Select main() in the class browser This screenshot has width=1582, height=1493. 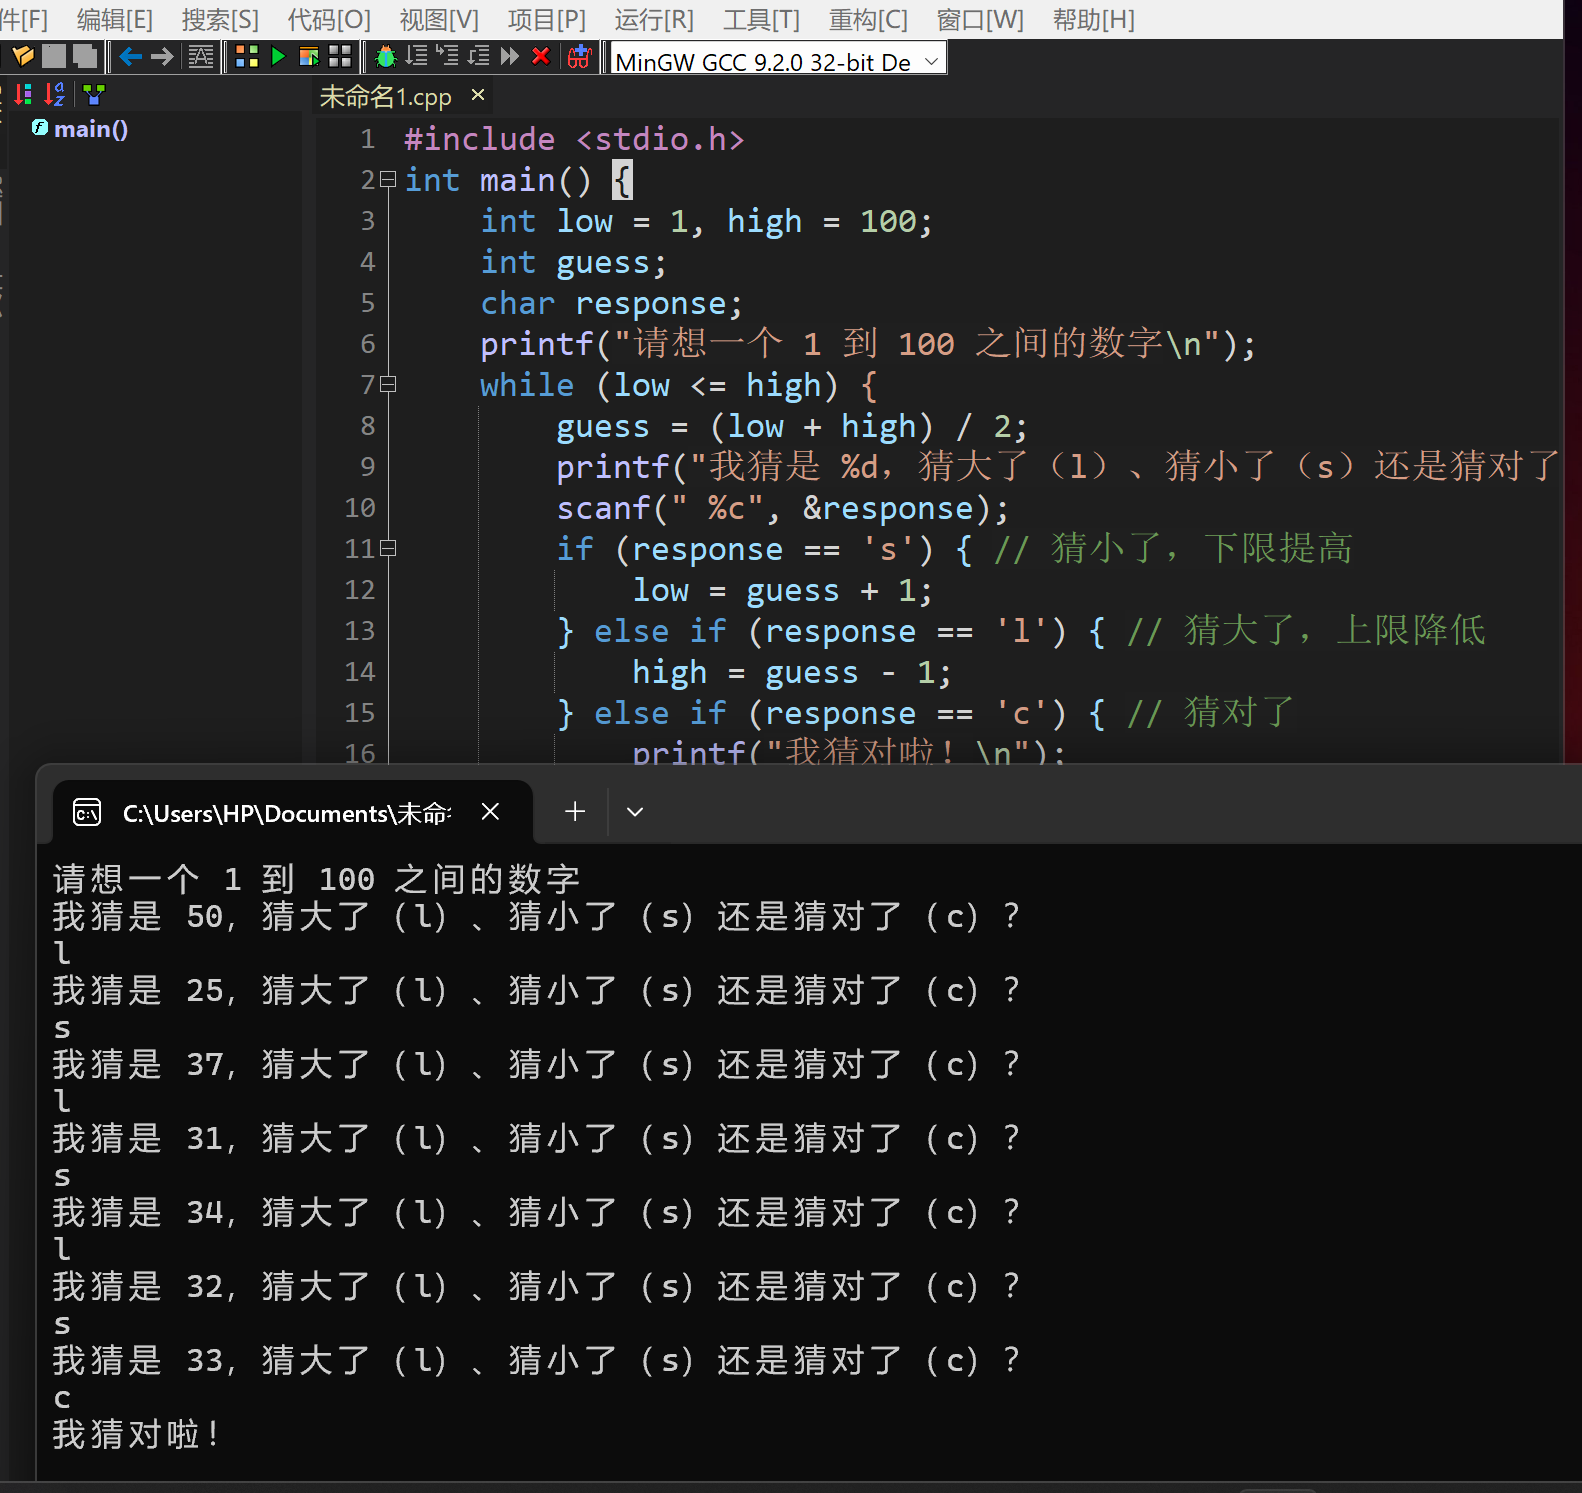point(91,129)
